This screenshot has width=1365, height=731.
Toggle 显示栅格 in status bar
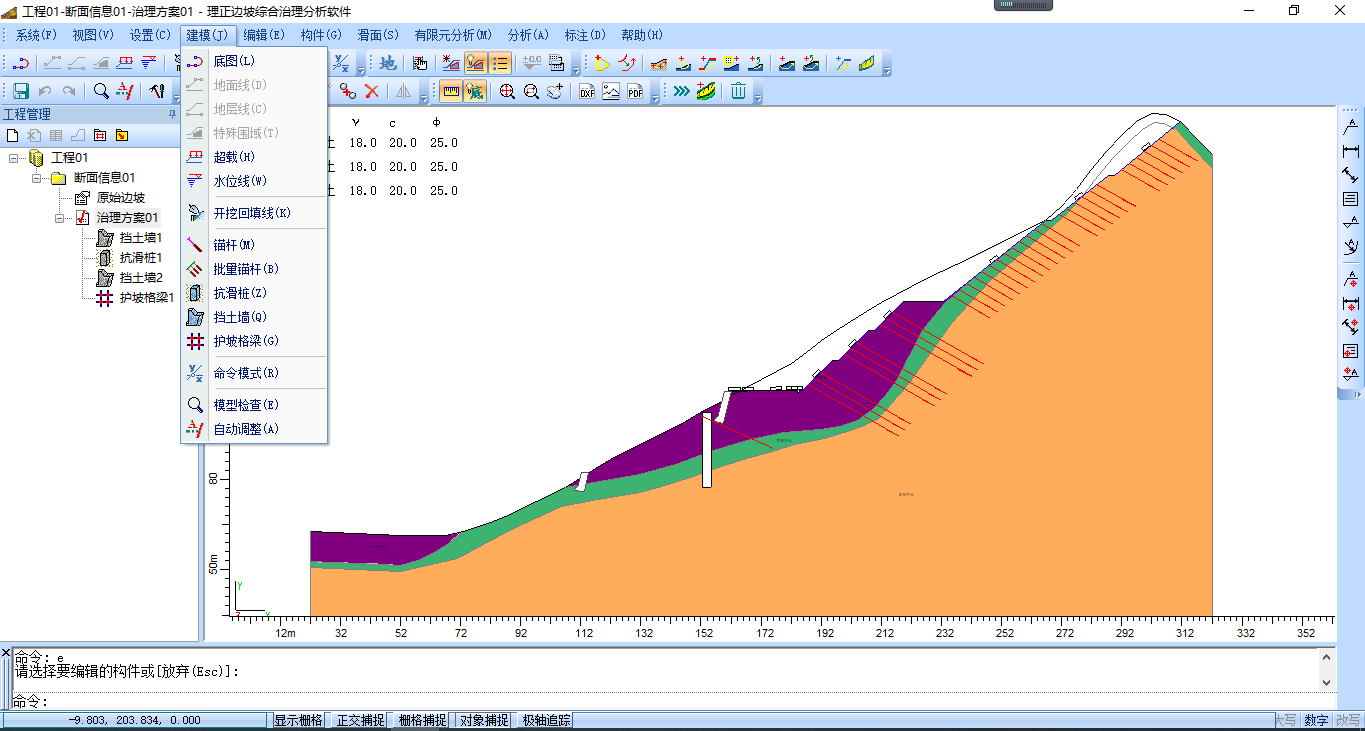298,720
